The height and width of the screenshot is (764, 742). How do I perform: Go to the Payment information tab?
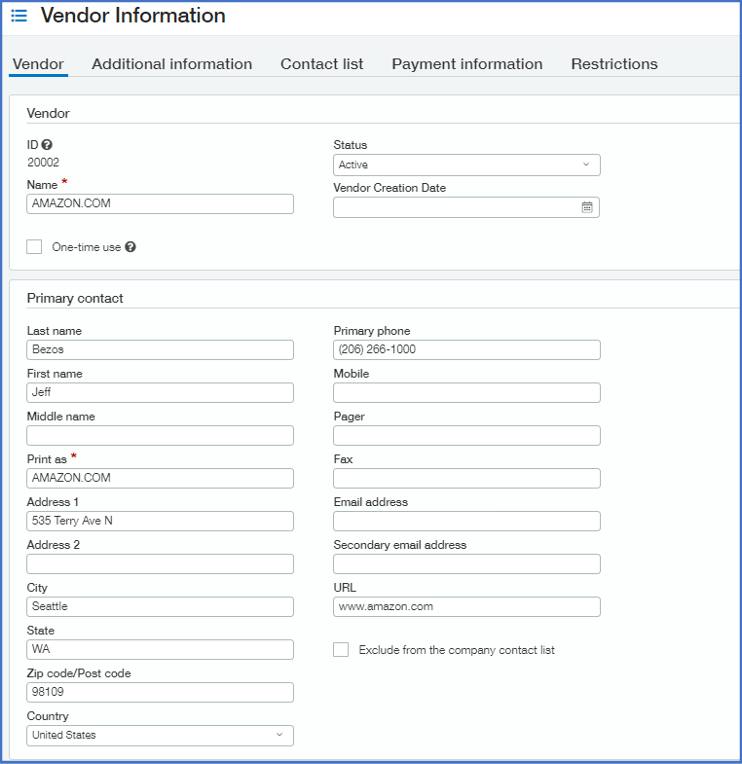467,64
